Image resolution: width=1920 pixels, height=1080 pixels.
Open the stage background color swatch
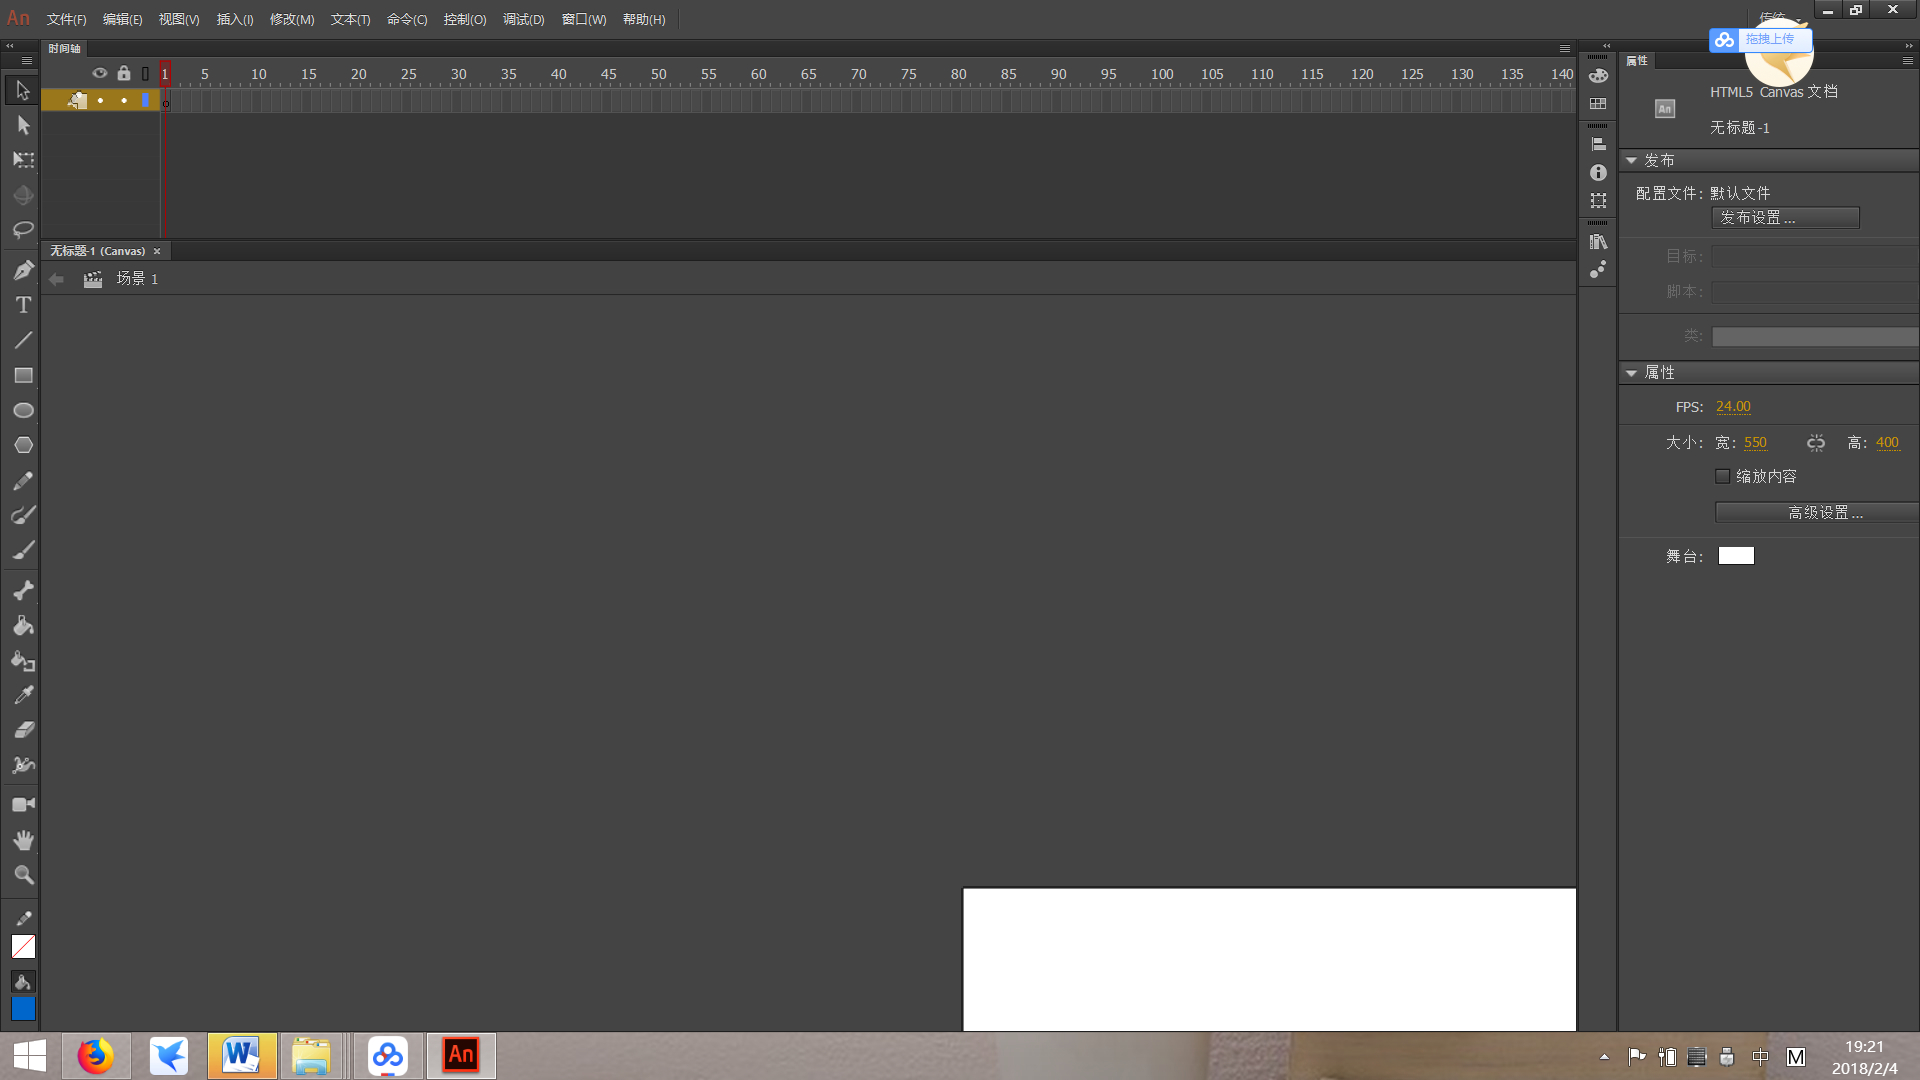tap(1736, 556)
